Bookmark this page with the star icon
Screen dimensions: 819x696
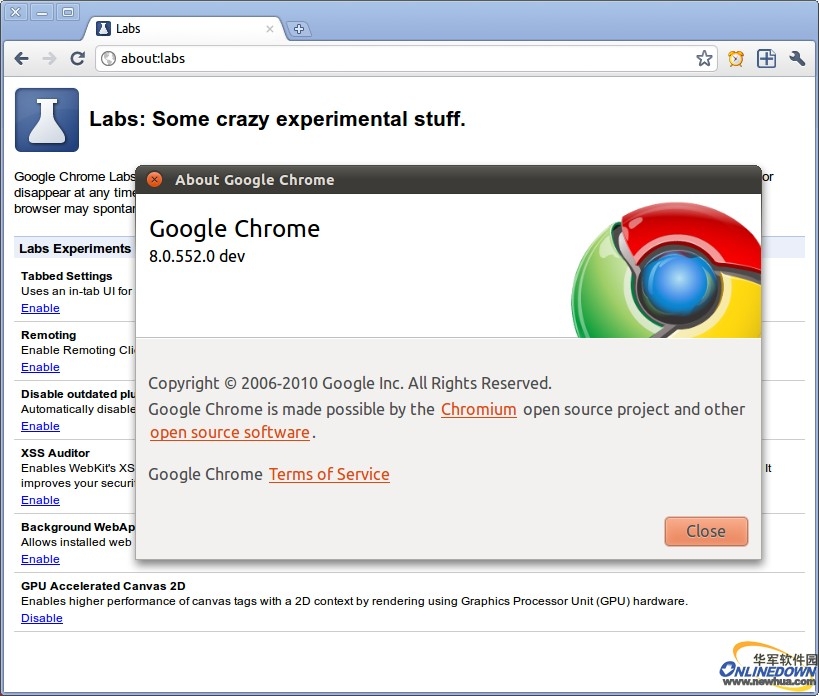tap(704, 58)
